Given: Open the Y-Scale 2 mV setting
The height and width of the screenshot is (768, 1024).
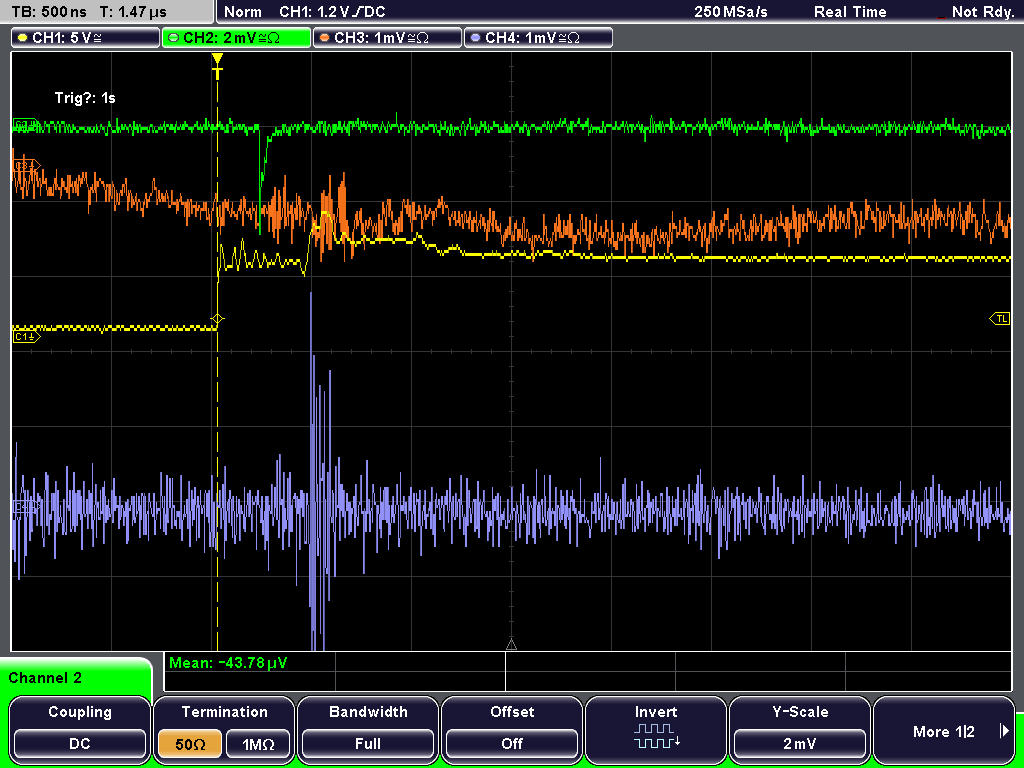Looking at the screenshot, I should coord(799,743).
